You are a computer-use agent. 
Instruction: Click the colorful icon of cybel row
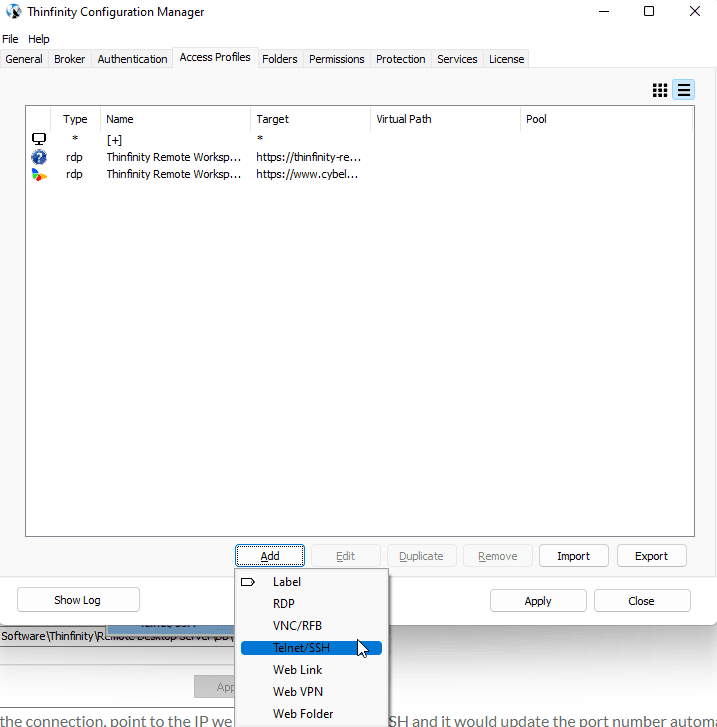tap(39, 175)
